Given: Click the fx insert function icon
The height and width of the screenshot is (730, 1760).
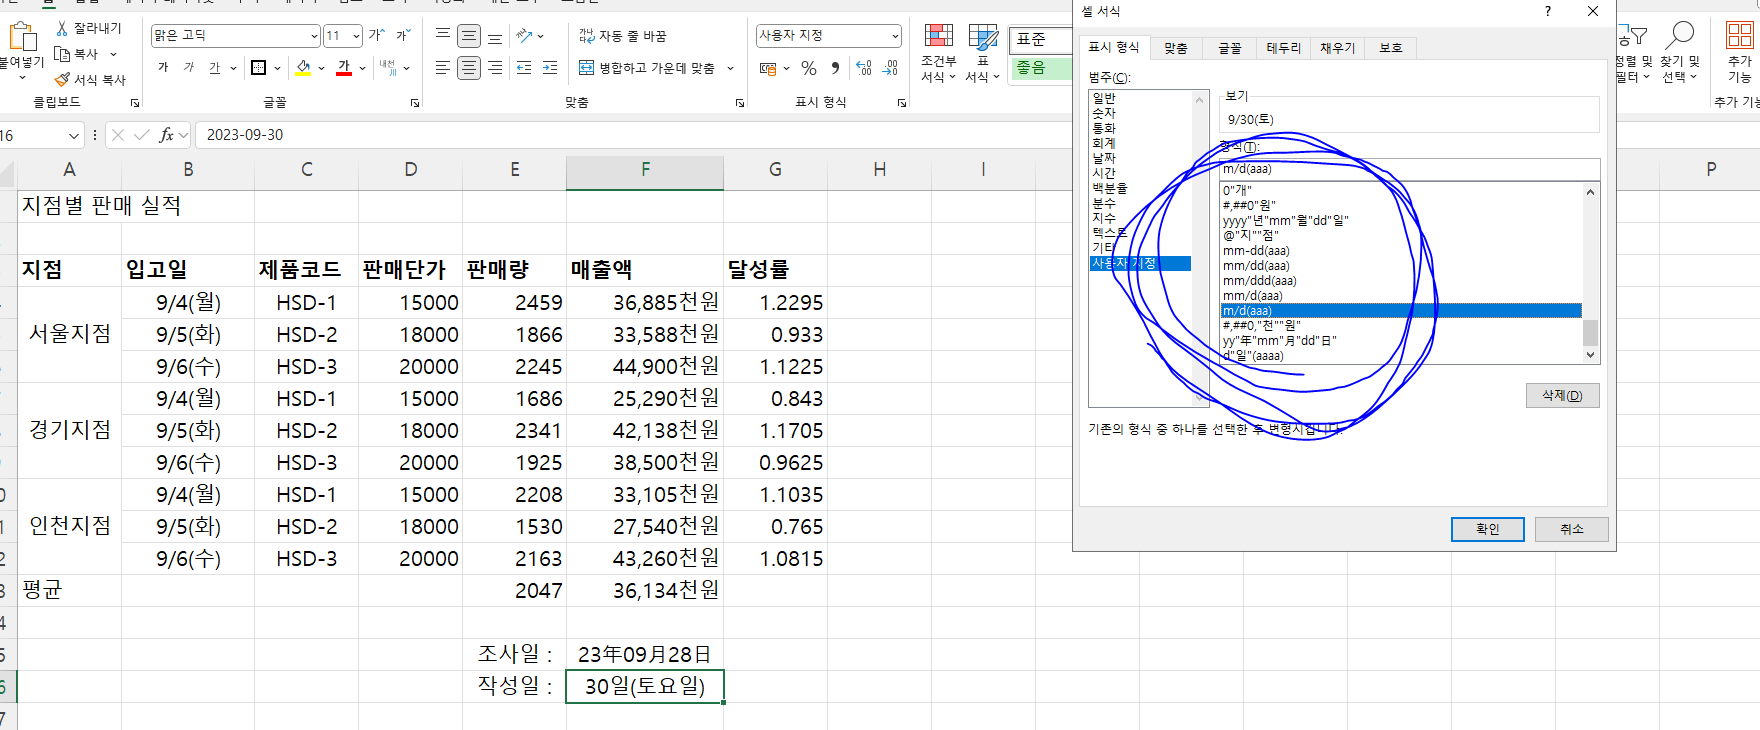Looking at the screenshot, I should click(x=166, y=135).
